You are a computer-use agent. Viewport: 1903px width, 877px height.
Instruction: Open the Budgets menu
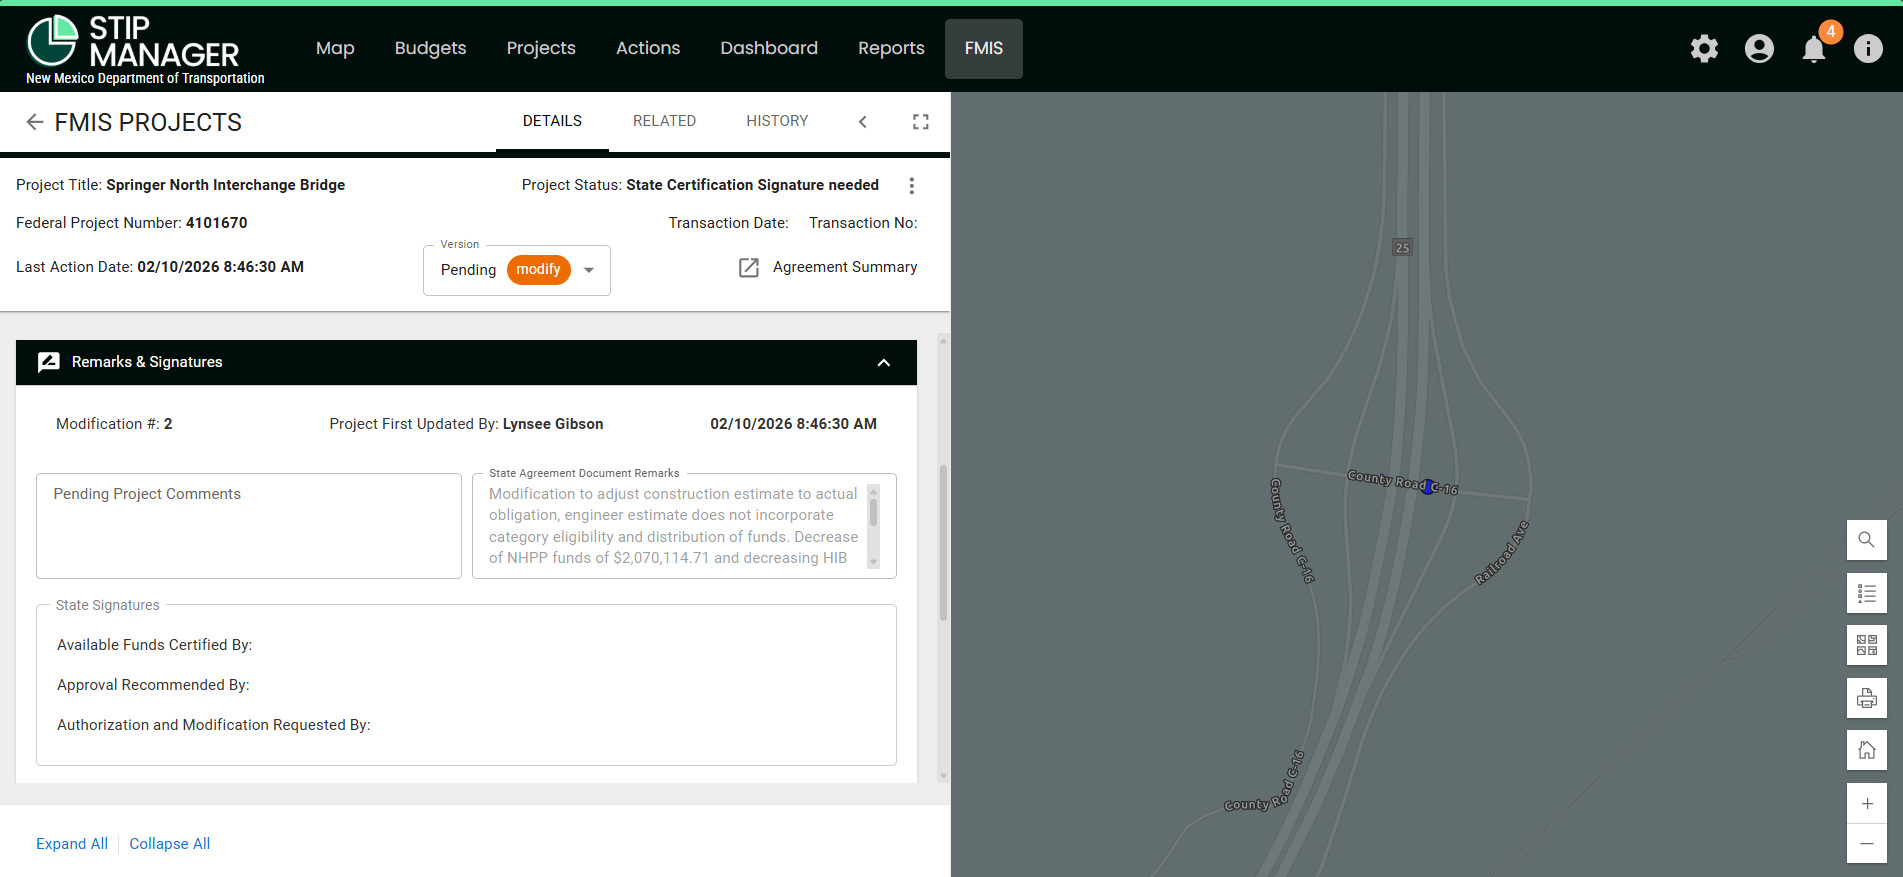430,48
